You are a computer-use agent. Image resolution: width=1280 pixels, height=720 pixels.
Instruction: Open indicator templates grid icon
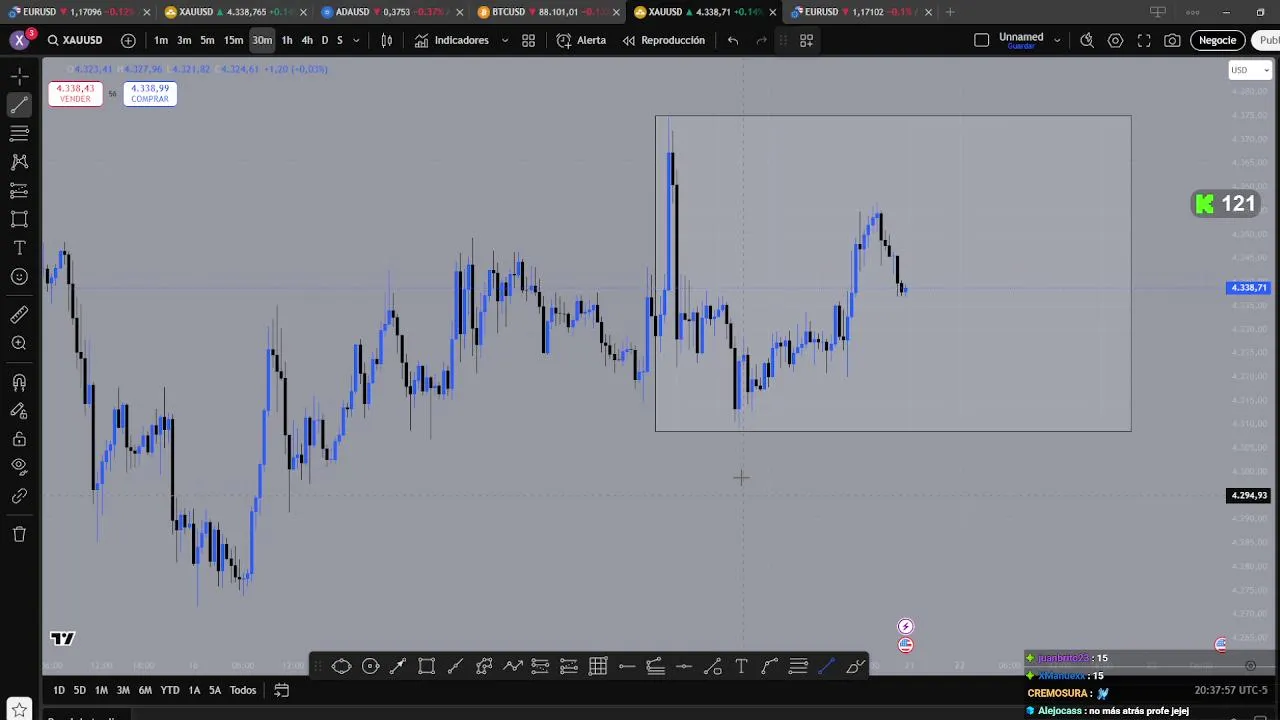point(528,40)
